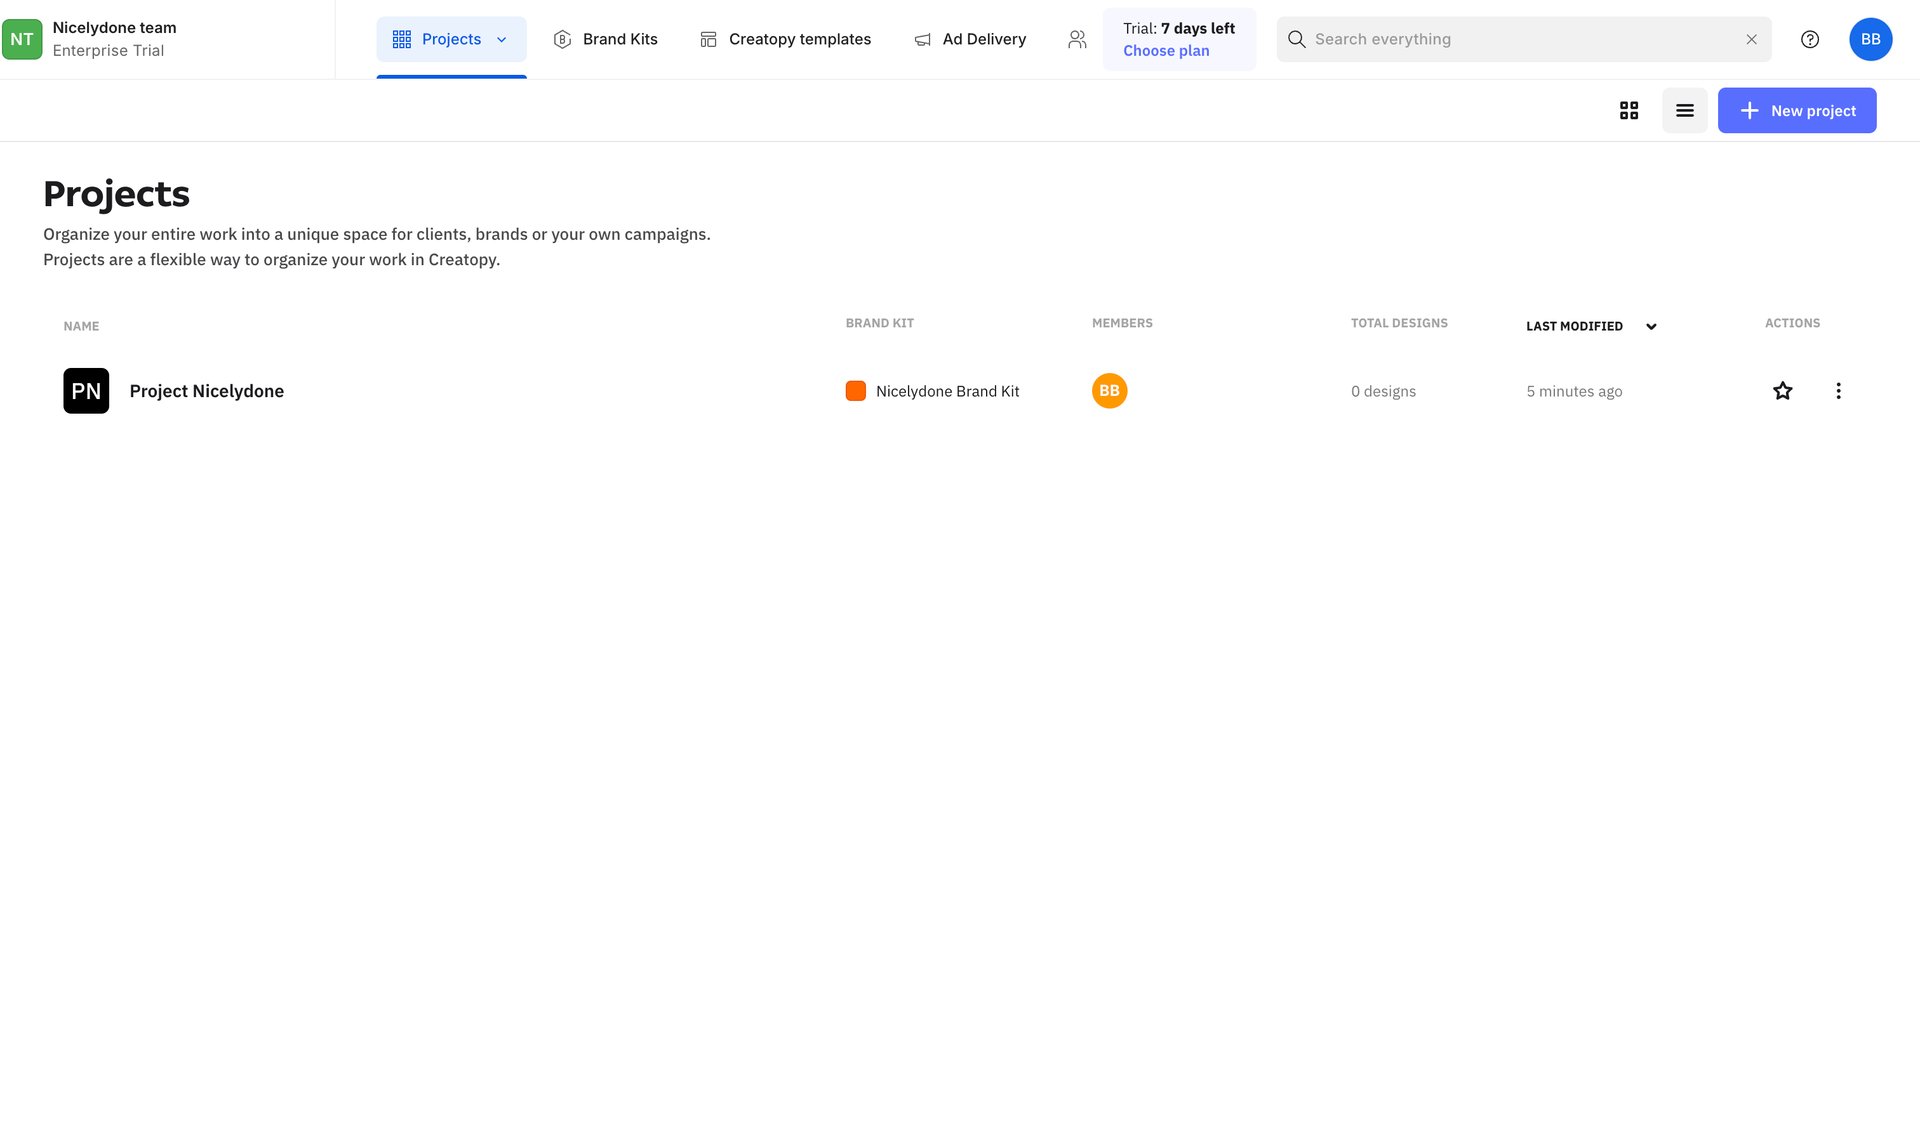Switch to grid view layout
The width and height of the screenshot is (1920, 1128).
[1629, 110]
